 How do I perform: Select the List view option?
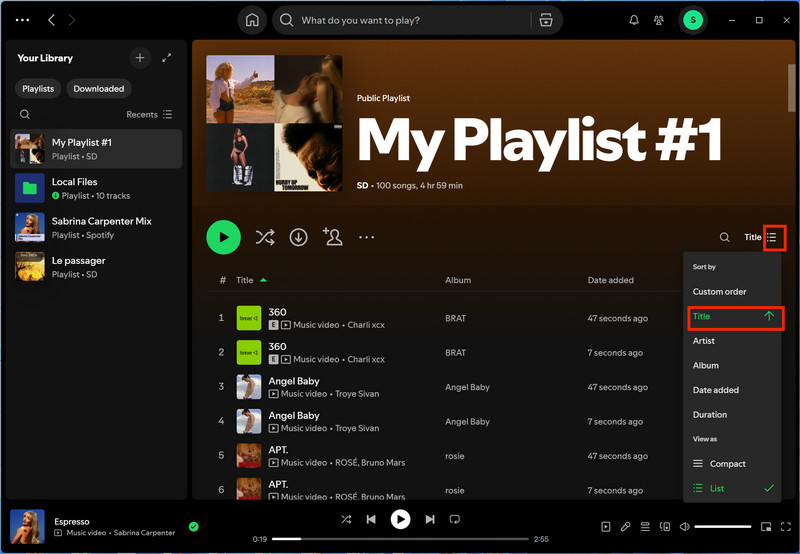[x=733, y=488]
